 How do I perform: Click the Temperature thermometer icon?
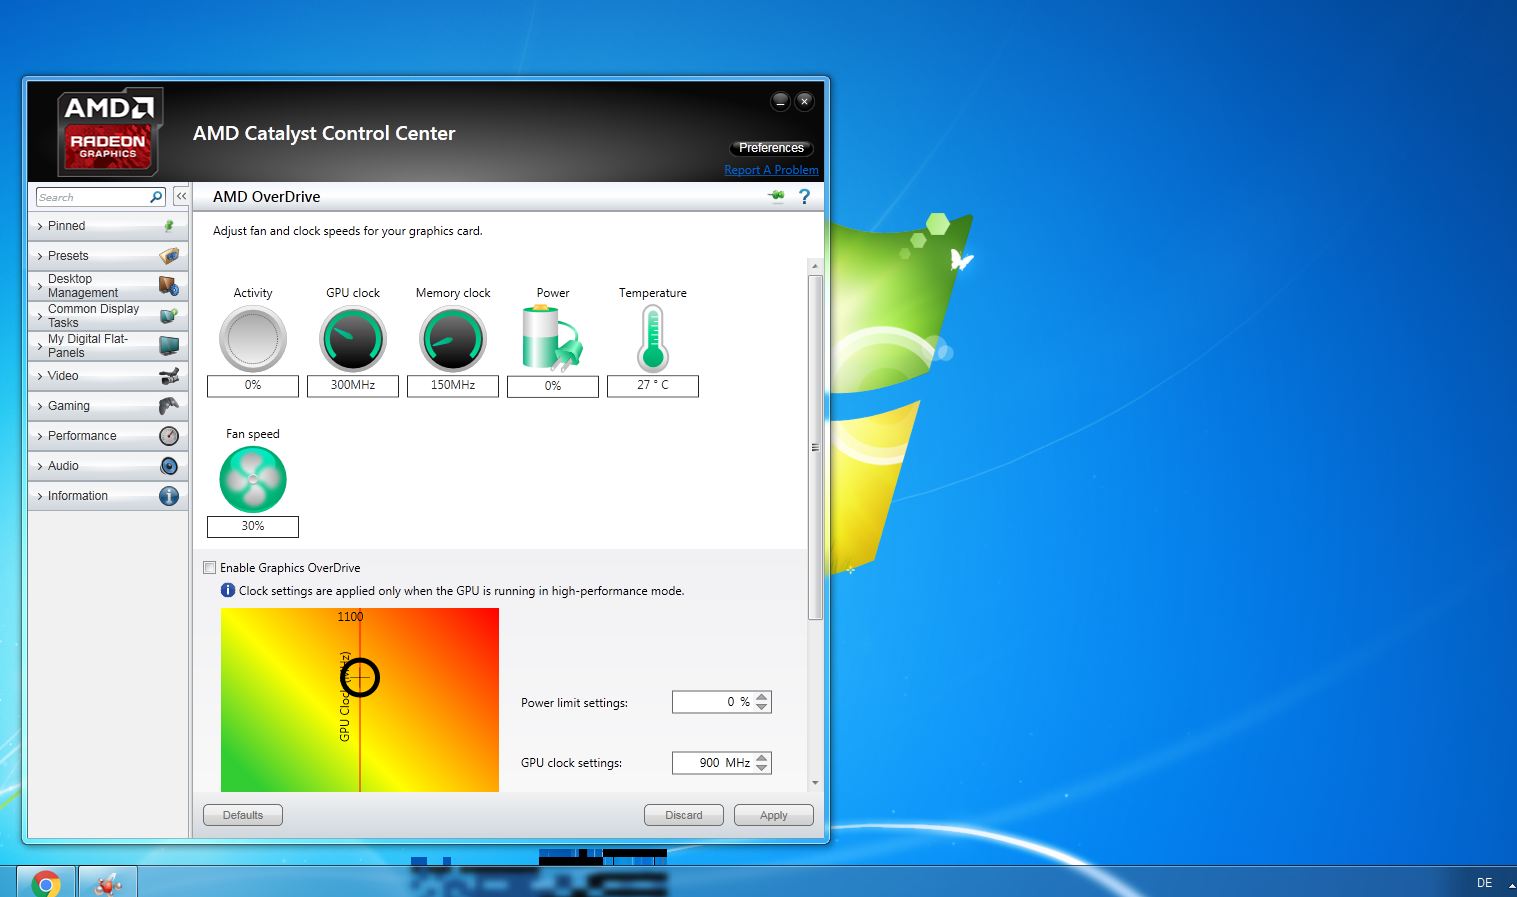click(x=653, y=339)
